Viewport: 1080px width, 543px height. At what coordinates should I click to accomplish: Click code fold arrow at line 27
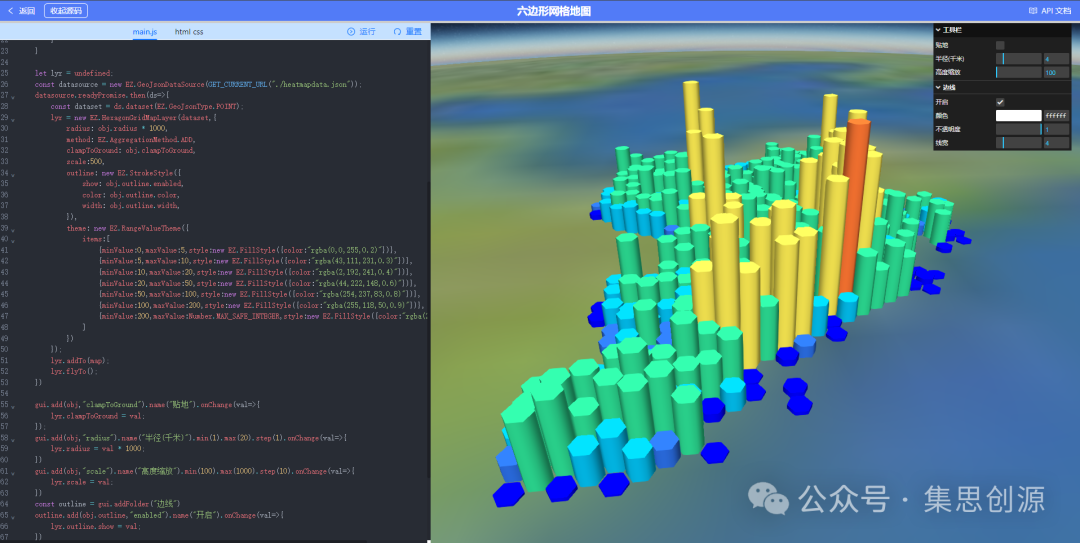pyautogui.click(x=12, y=95)
